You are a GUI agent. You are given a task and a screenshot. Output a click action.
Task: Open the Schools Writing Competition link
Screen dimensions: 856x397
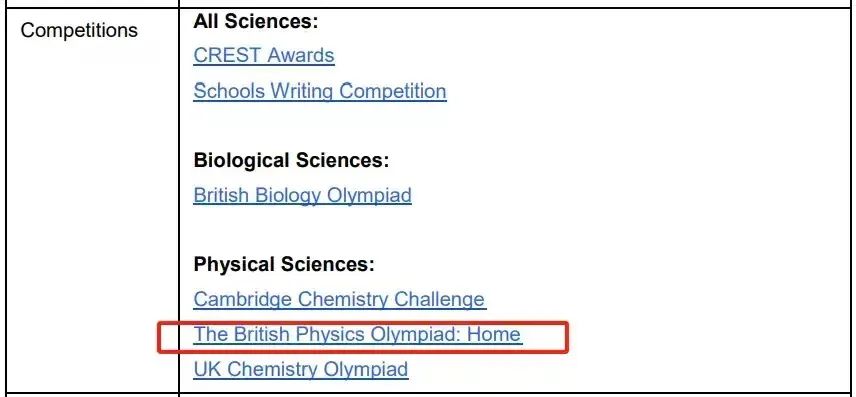pyautogui.click(x=320, y=91)
